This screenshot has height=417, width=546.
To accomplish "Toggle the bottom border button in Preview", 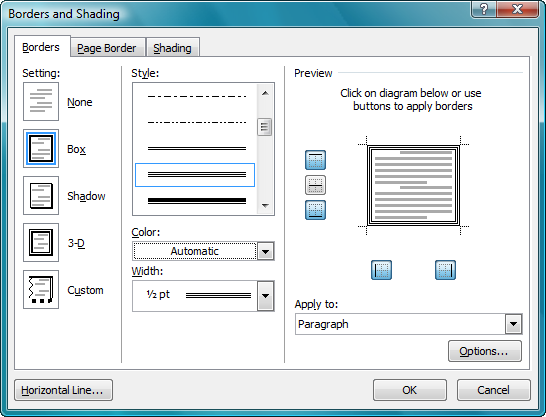I will (x=315, y=210).
